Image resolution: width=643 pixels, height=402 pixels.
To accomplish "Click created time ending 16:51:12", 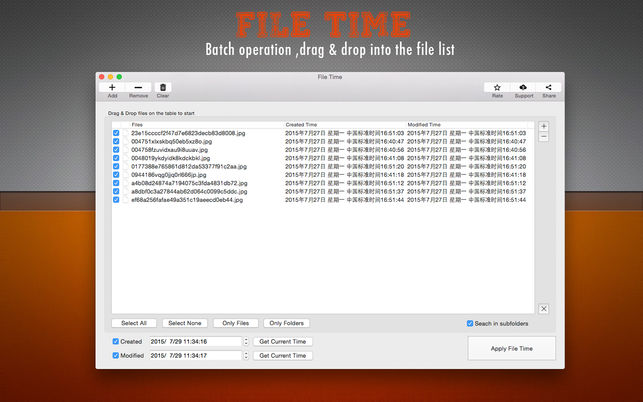I will pos(344,183).
